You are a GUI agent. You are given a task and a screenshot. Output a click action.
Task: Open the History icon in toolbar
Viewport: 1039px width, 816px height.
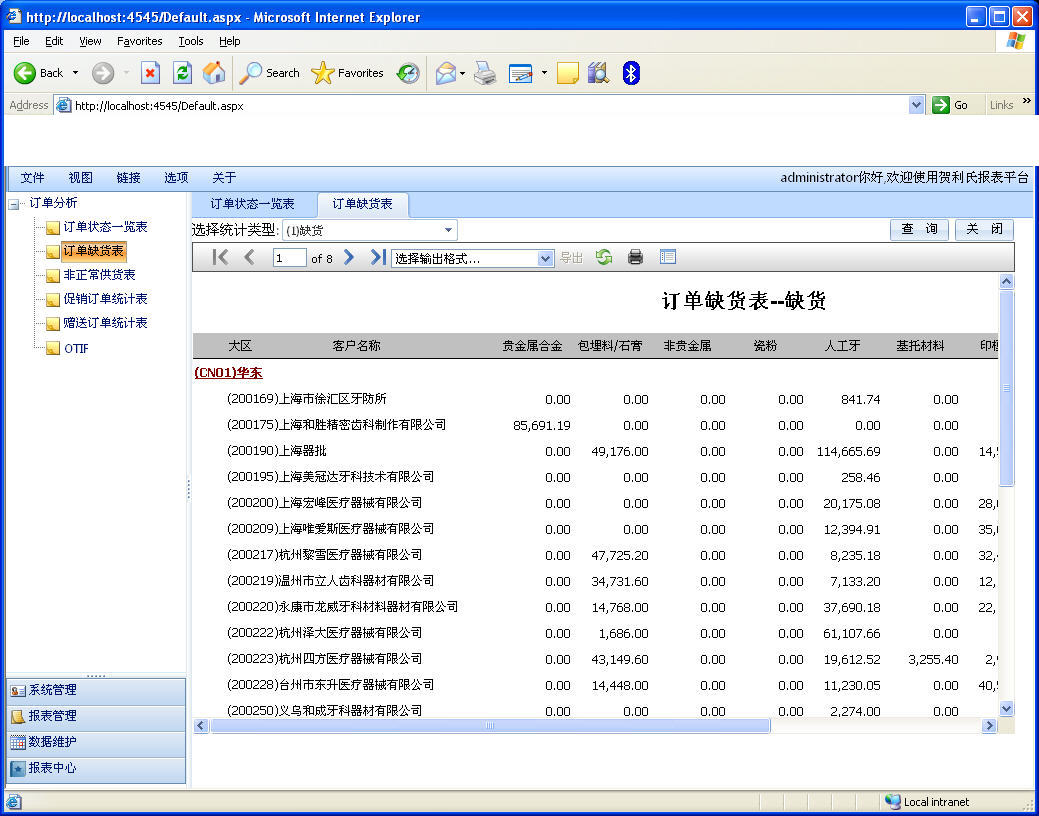[x=408, y=73]
